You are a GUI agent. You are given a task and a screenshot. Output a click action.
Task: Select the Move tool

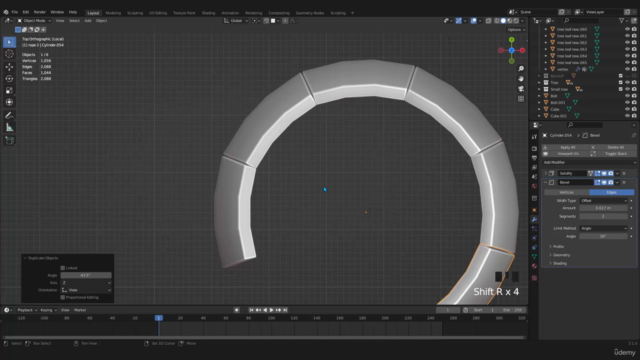pos(9,67)
